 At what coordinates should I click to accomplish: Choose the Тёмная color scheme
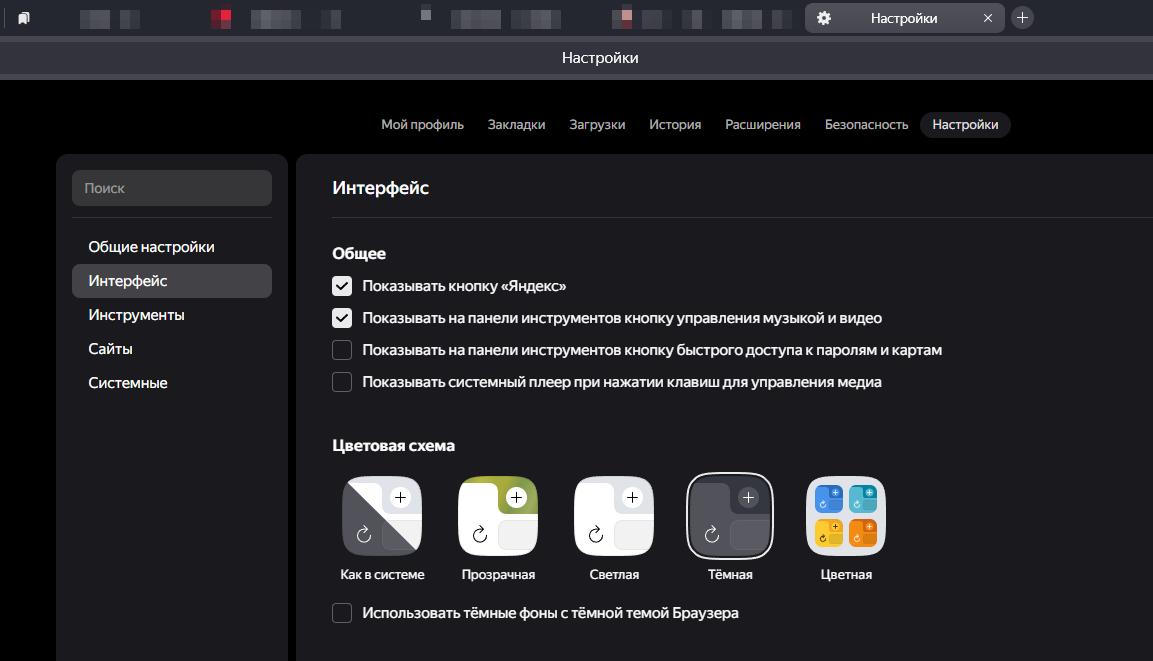point(730,516)
